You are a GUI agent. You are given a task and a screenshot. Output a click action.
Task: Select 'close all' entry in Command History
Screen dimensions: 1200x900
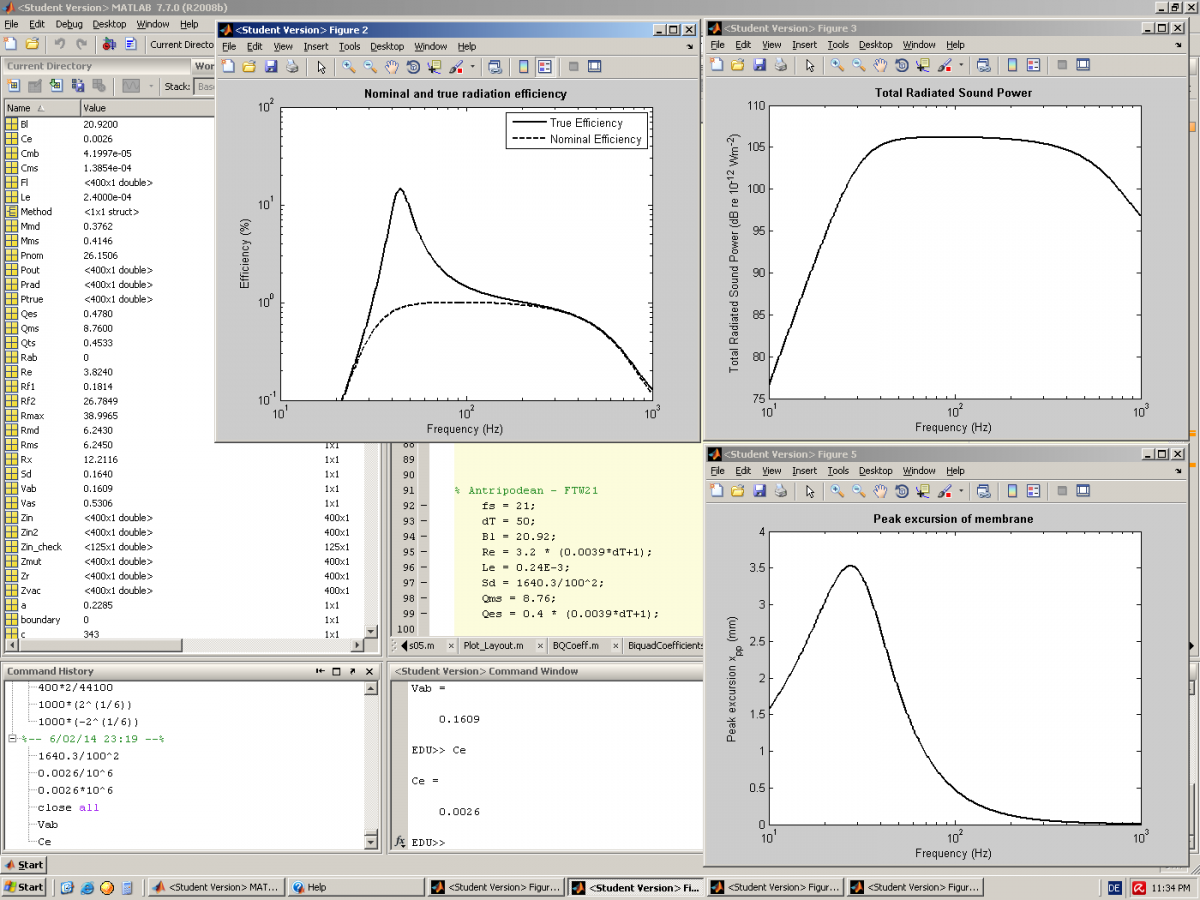pos(68,807)
